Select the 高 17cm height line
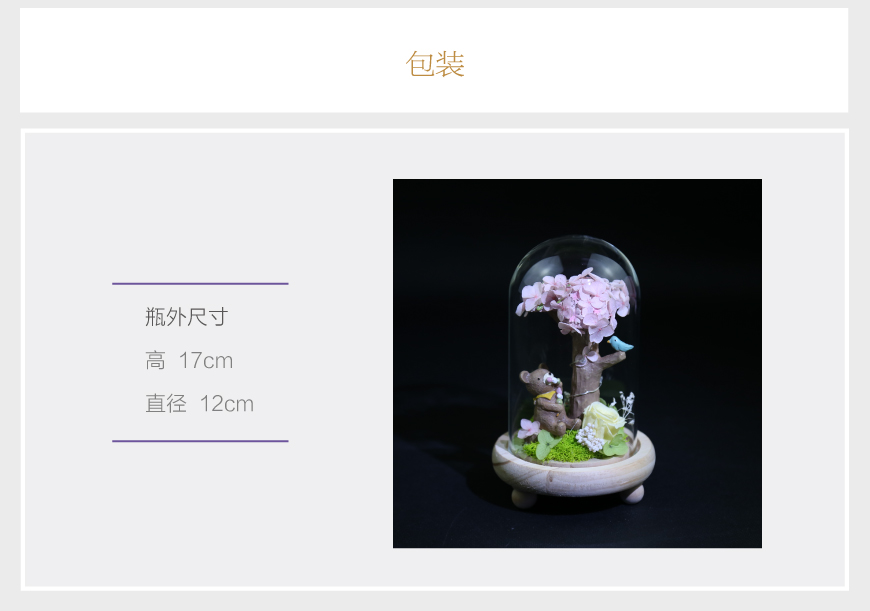Image resolution: width=870 pixels, height=611 pixels. 189,360
